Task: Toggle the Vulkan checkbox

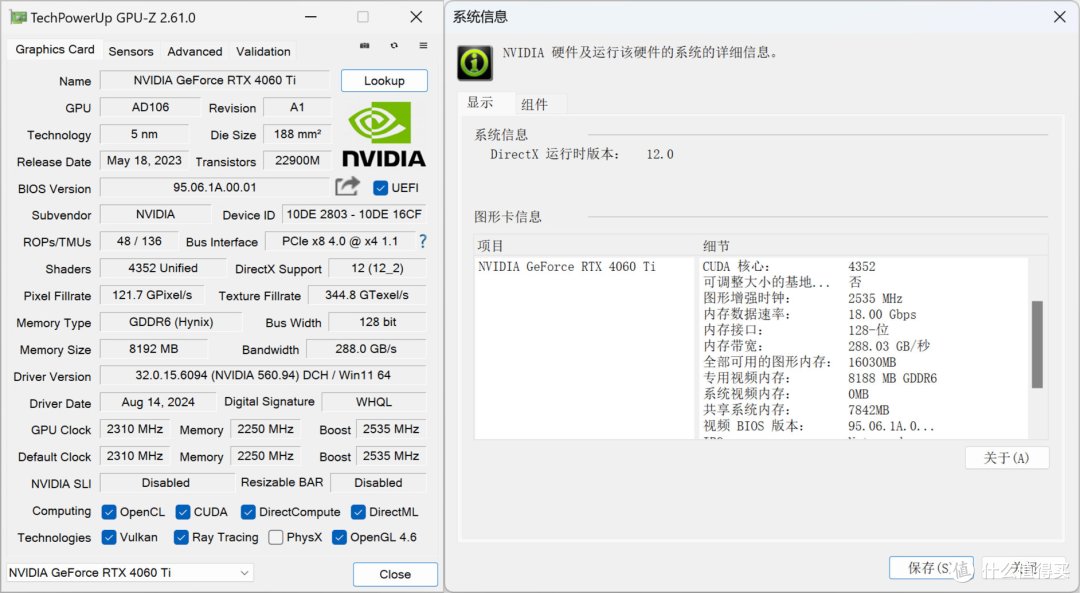Action: click(109, 537)
